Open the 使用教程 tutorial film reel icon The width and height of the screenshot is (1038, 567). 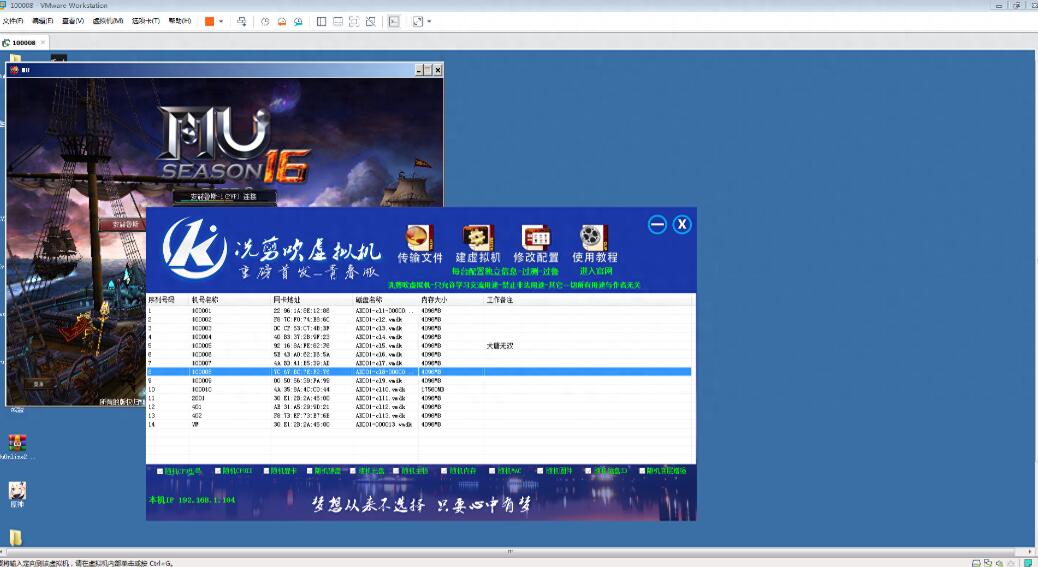[594, 238]
